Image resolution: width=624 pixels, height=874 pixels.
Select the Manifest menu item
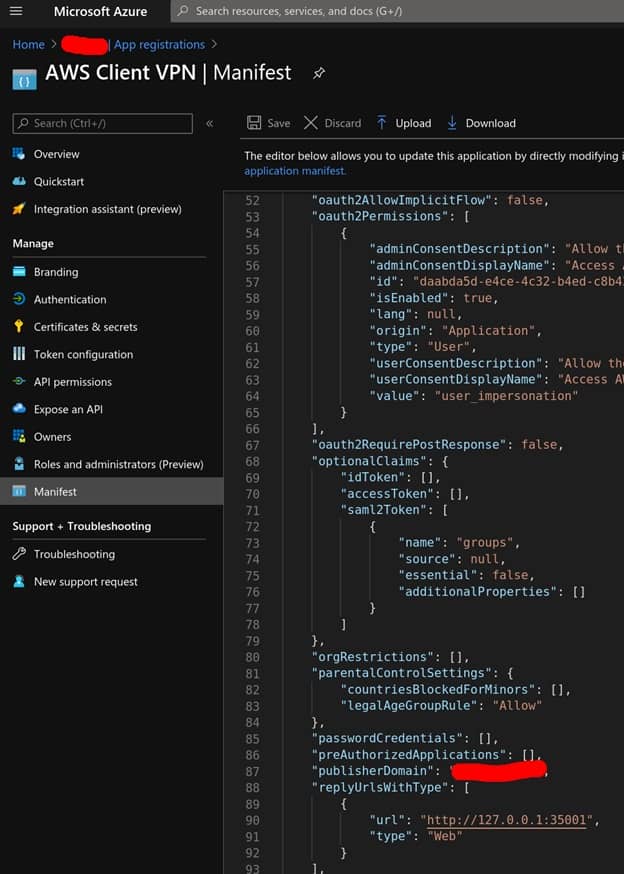(x=112, y=492)
